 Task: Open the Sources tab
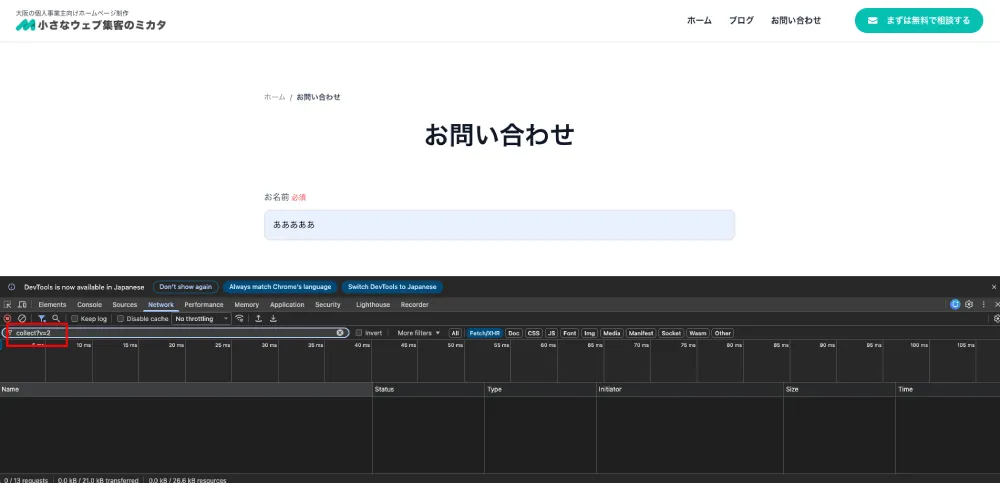[125, 305]
